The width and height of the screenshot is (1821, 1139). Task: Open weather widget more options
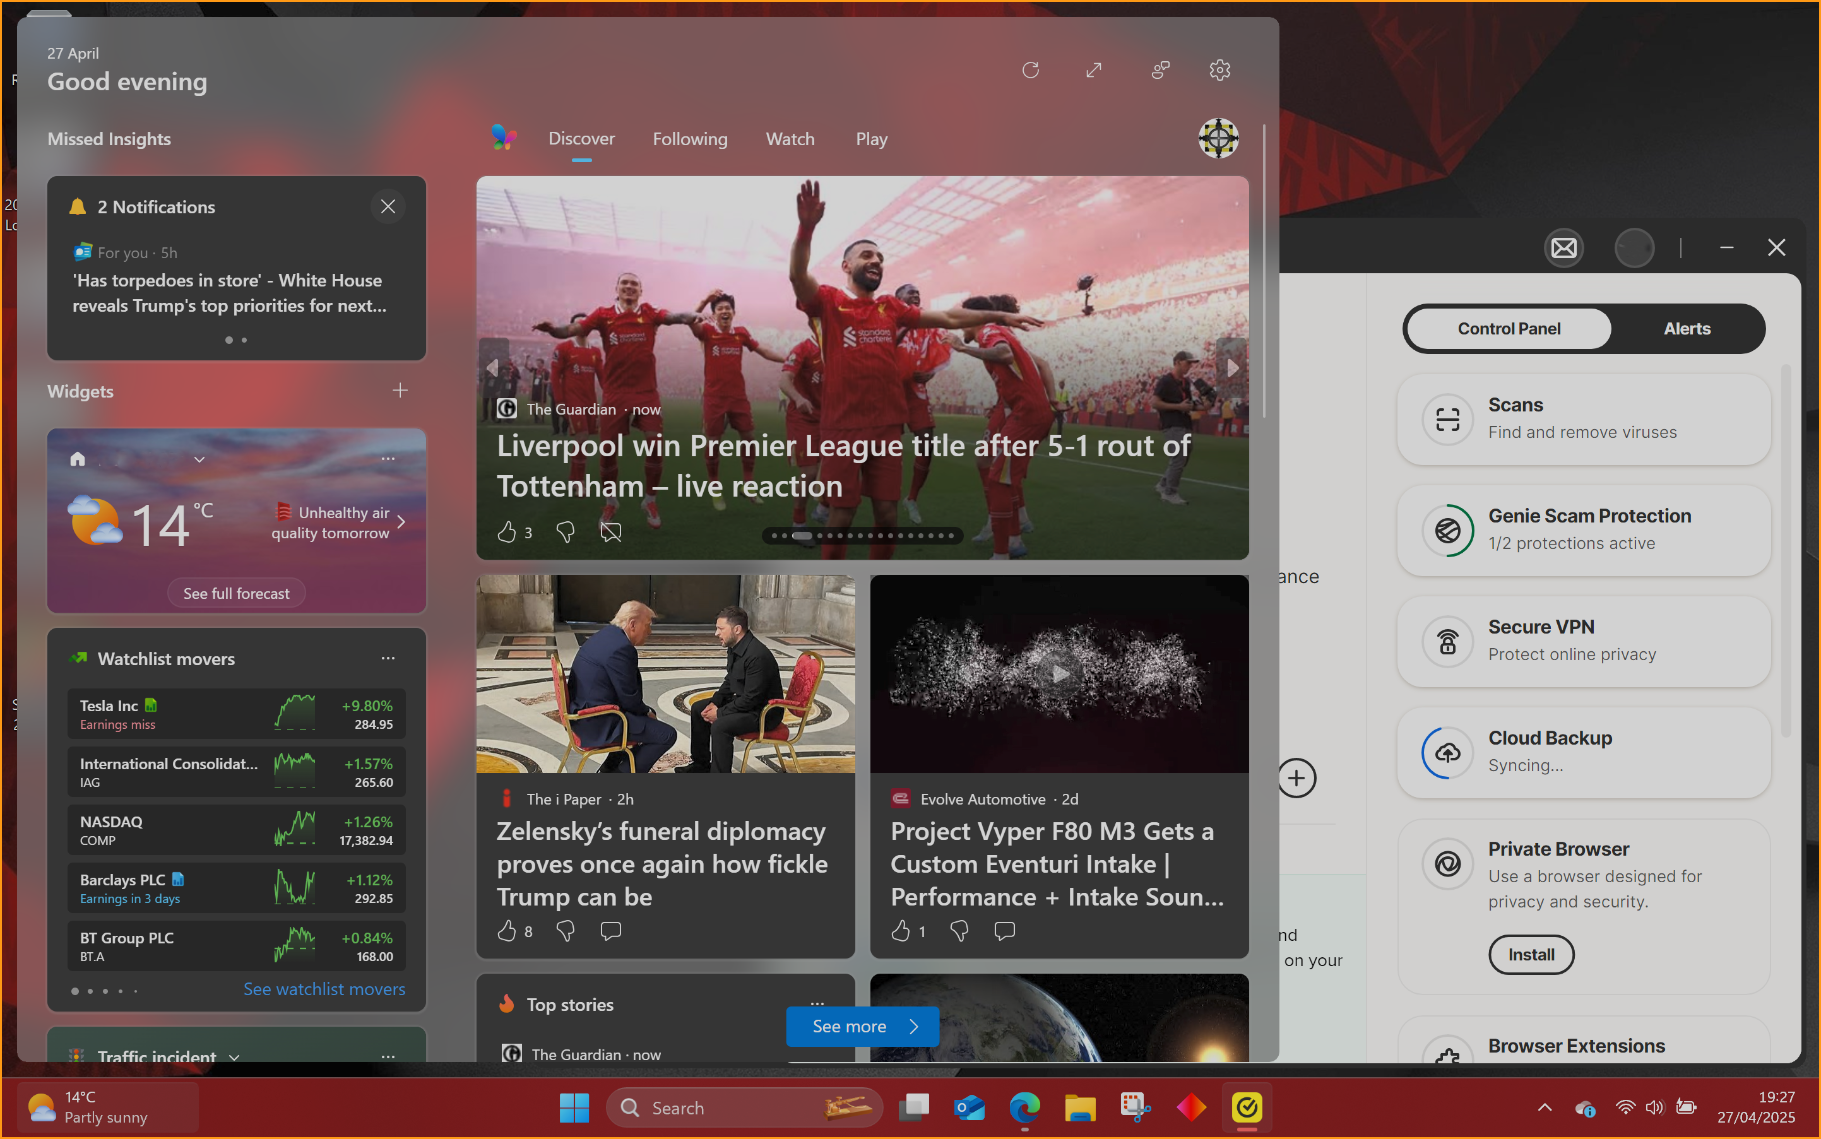pyautogui.click(x=388, y=459)
